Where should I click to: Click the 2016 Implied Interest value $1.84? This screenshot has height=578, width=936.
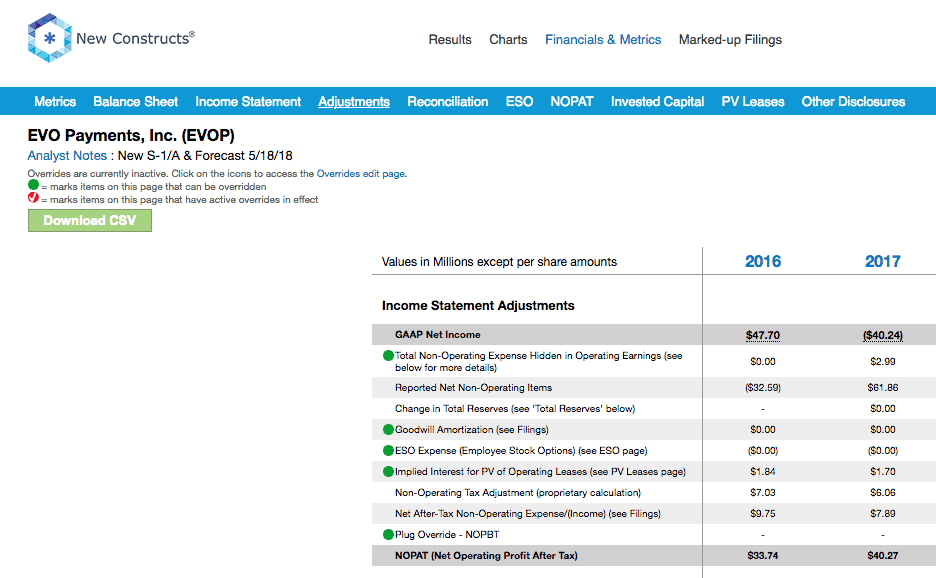[763, 471]
